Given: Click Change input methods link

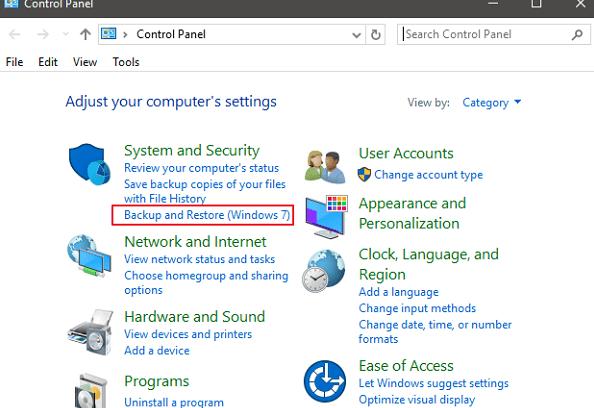Looking at the screenshot, I should pos(417,308).
